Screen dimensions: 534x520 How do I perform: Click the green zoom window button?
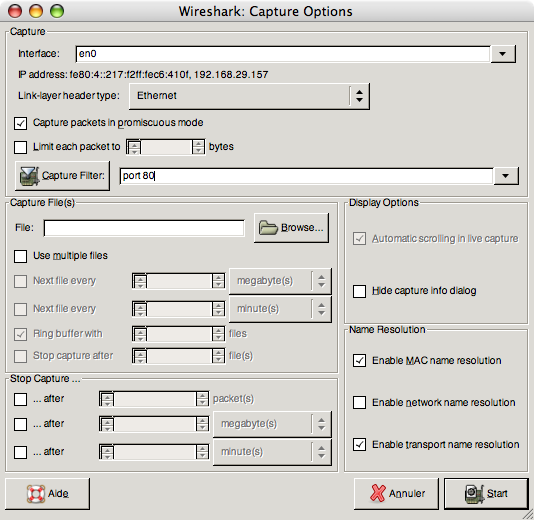pyautogui.click(x=57, y=11)
